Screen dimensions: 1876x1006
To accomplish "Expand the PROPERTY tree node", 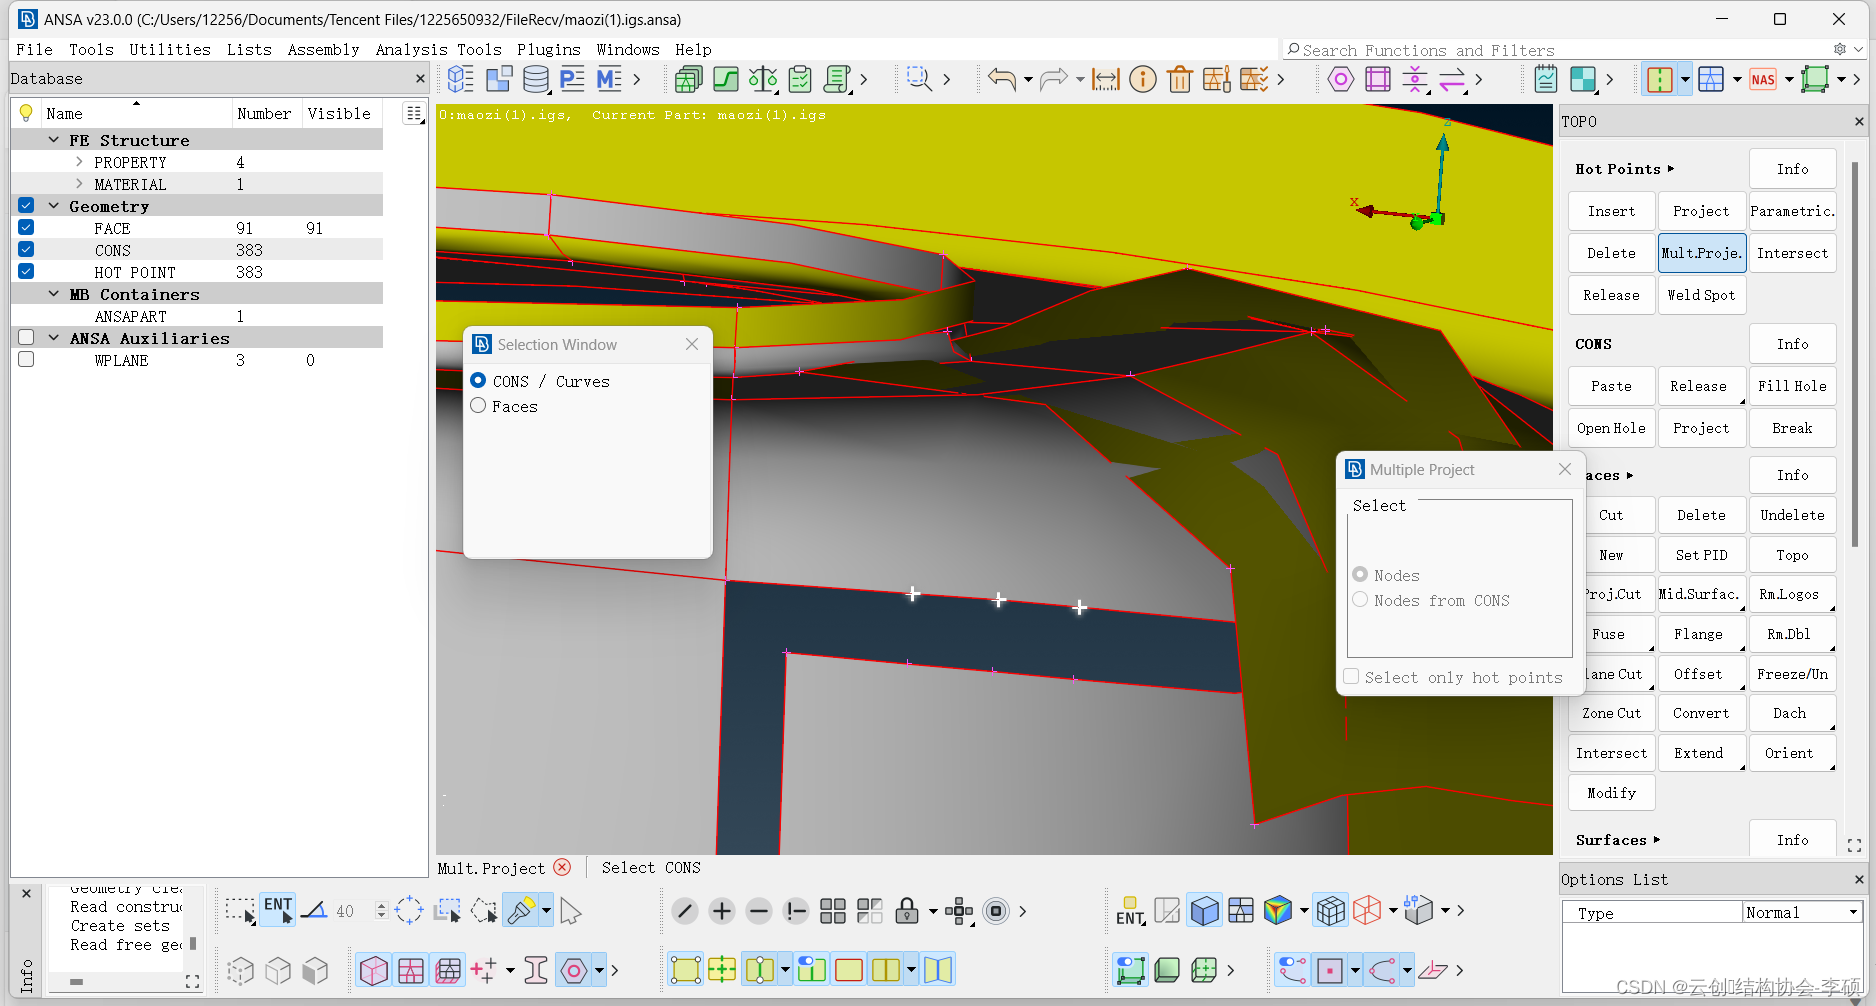I will pyautogui.click(x=79, y=162).
